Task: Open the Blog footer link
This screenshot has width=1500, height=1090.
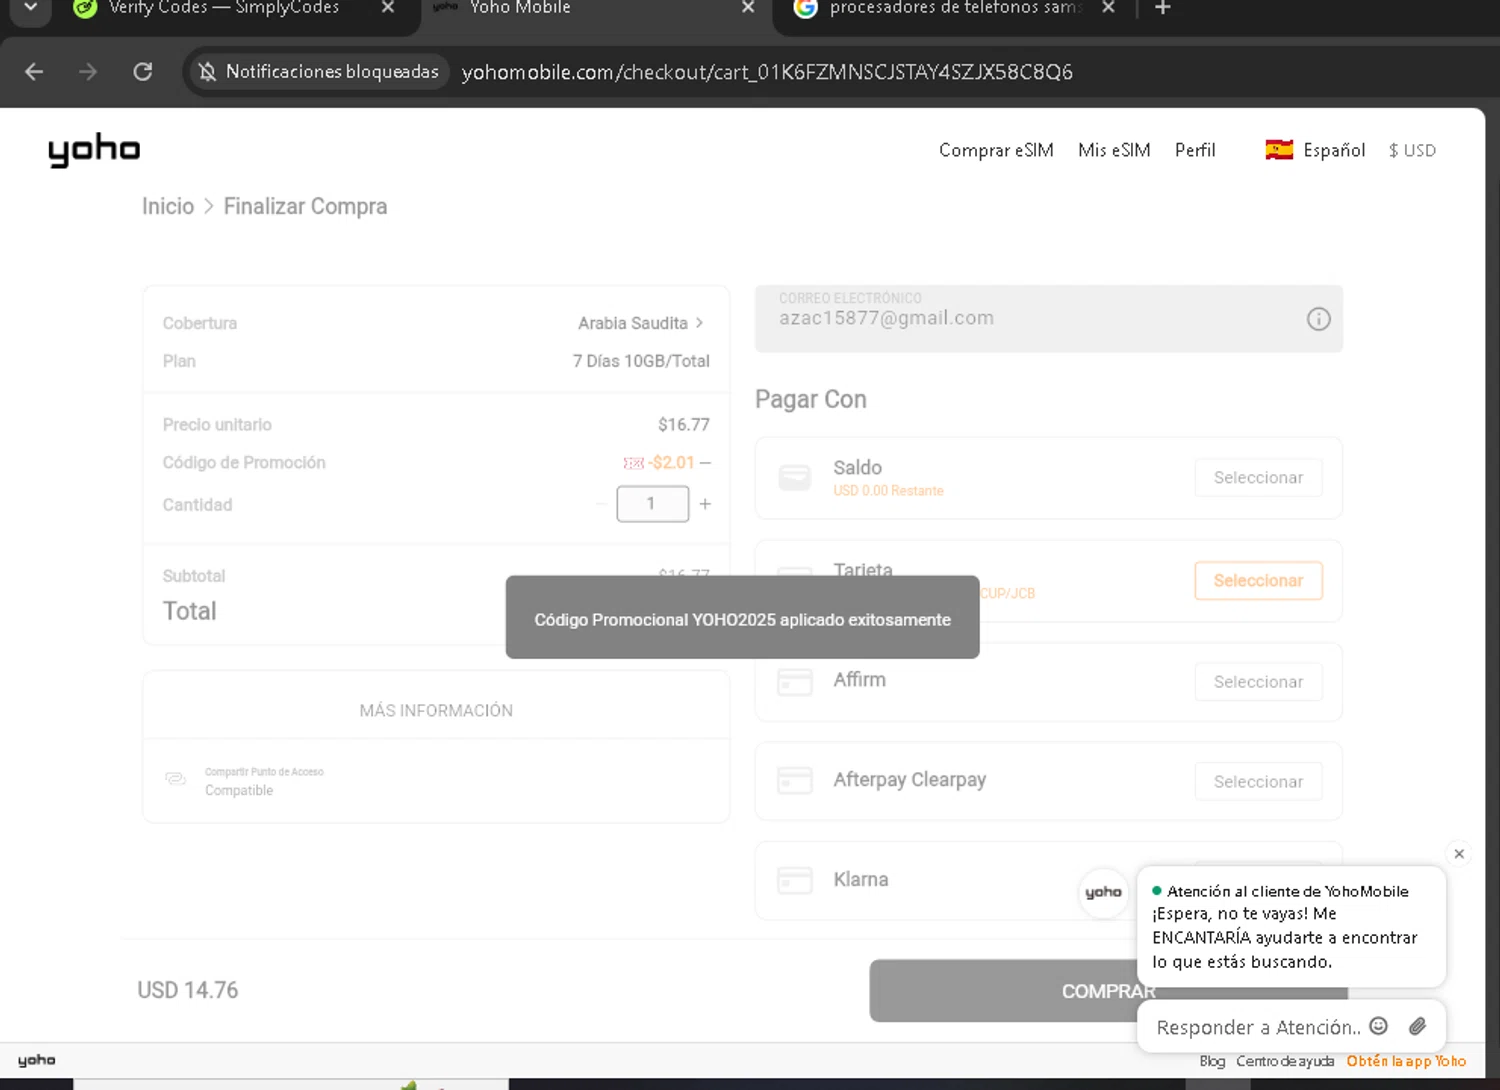Action: pyautogui.click(x=1212, y=1061)
